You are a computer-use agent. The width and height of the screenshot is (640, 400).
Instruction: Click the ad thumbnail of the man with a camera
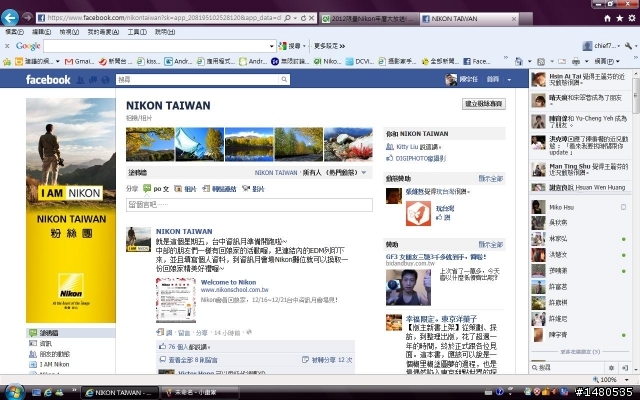pyautogui.click(x=408, y=287)
